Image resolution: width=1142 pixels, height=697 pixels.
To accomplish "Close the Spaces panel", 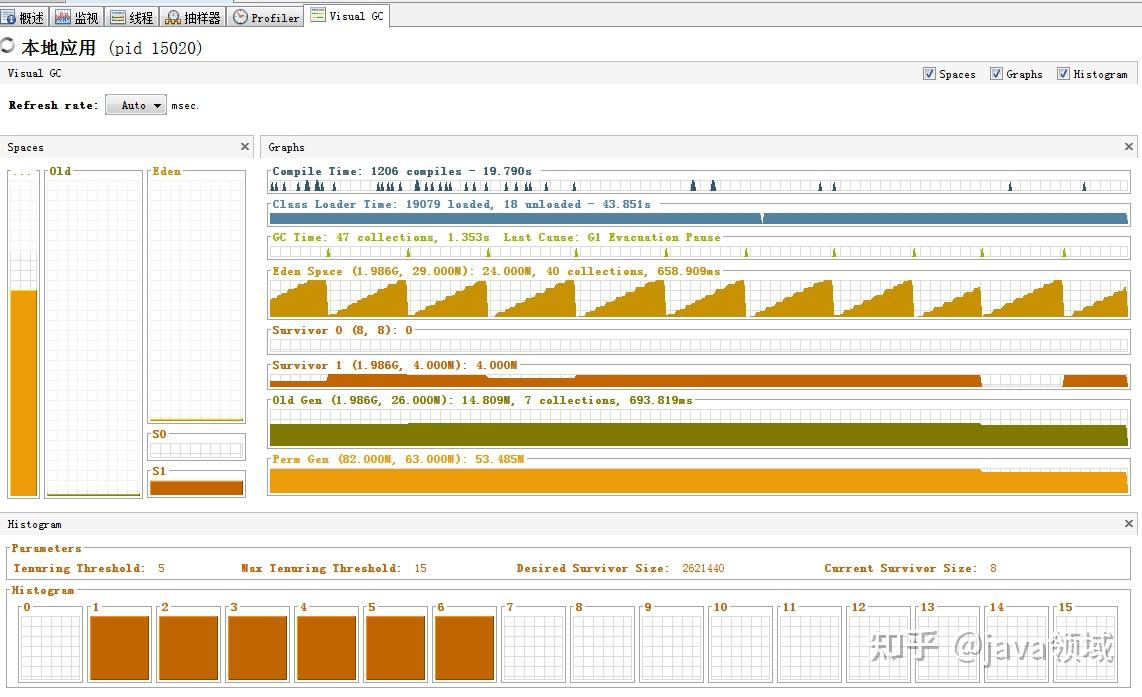I will 245,146.
